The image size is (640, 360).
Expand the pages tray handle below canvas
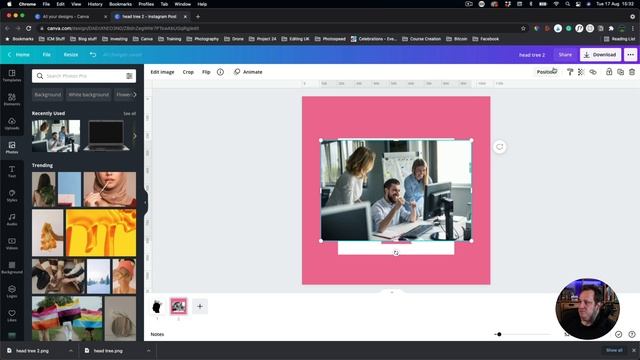click(x=392, y=292)
